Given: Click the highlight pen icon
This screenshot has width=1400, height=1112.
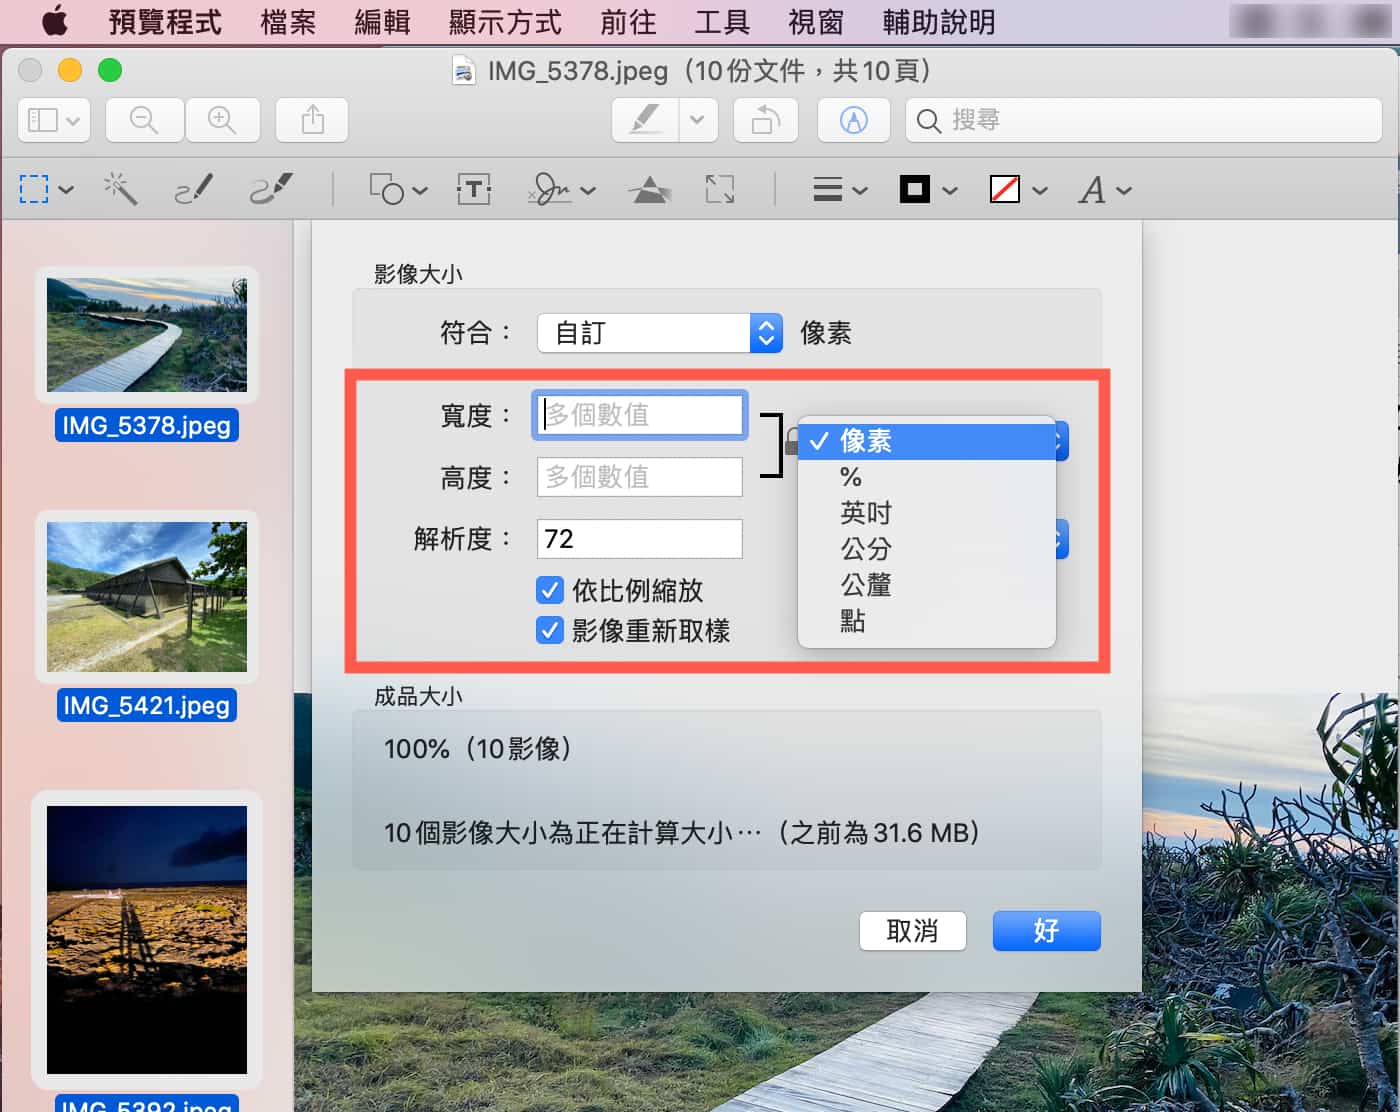Looking at the screenshot, I should (645, 121).
